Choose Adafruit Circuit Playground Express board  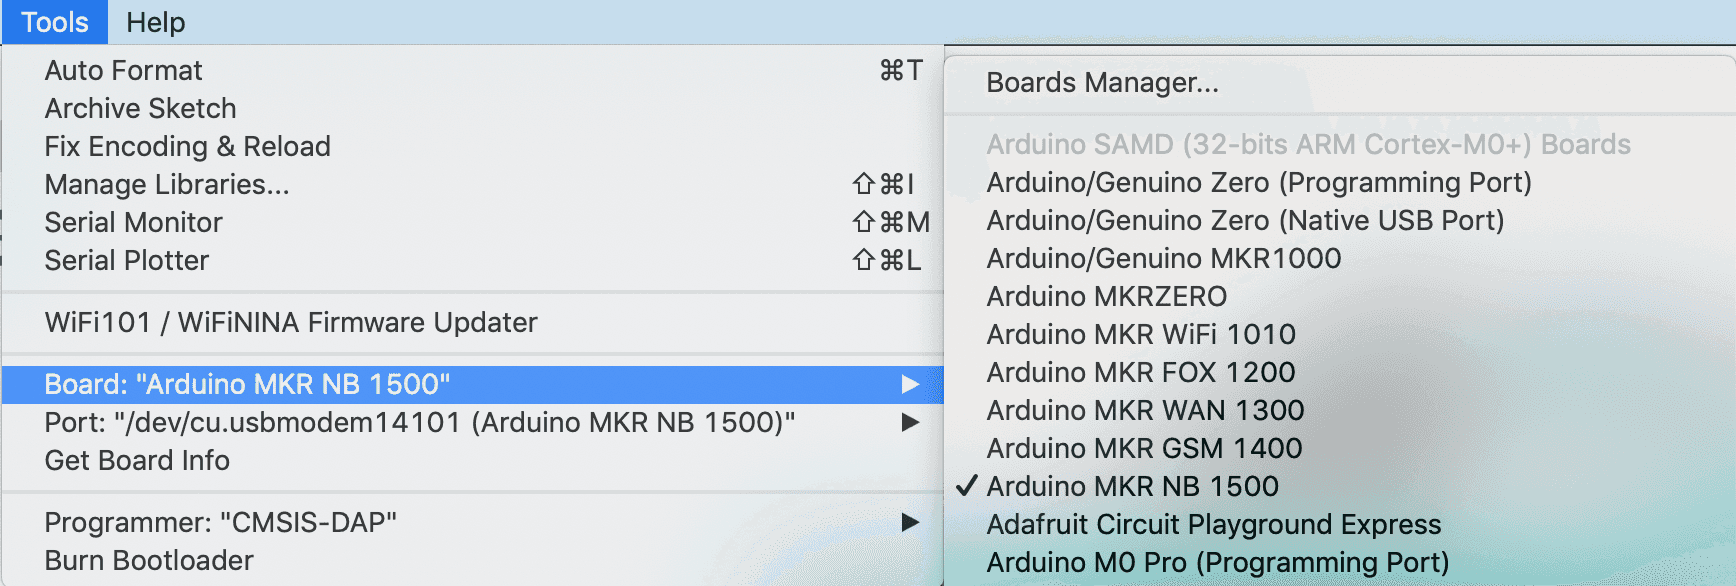(x=1213, y=525)
